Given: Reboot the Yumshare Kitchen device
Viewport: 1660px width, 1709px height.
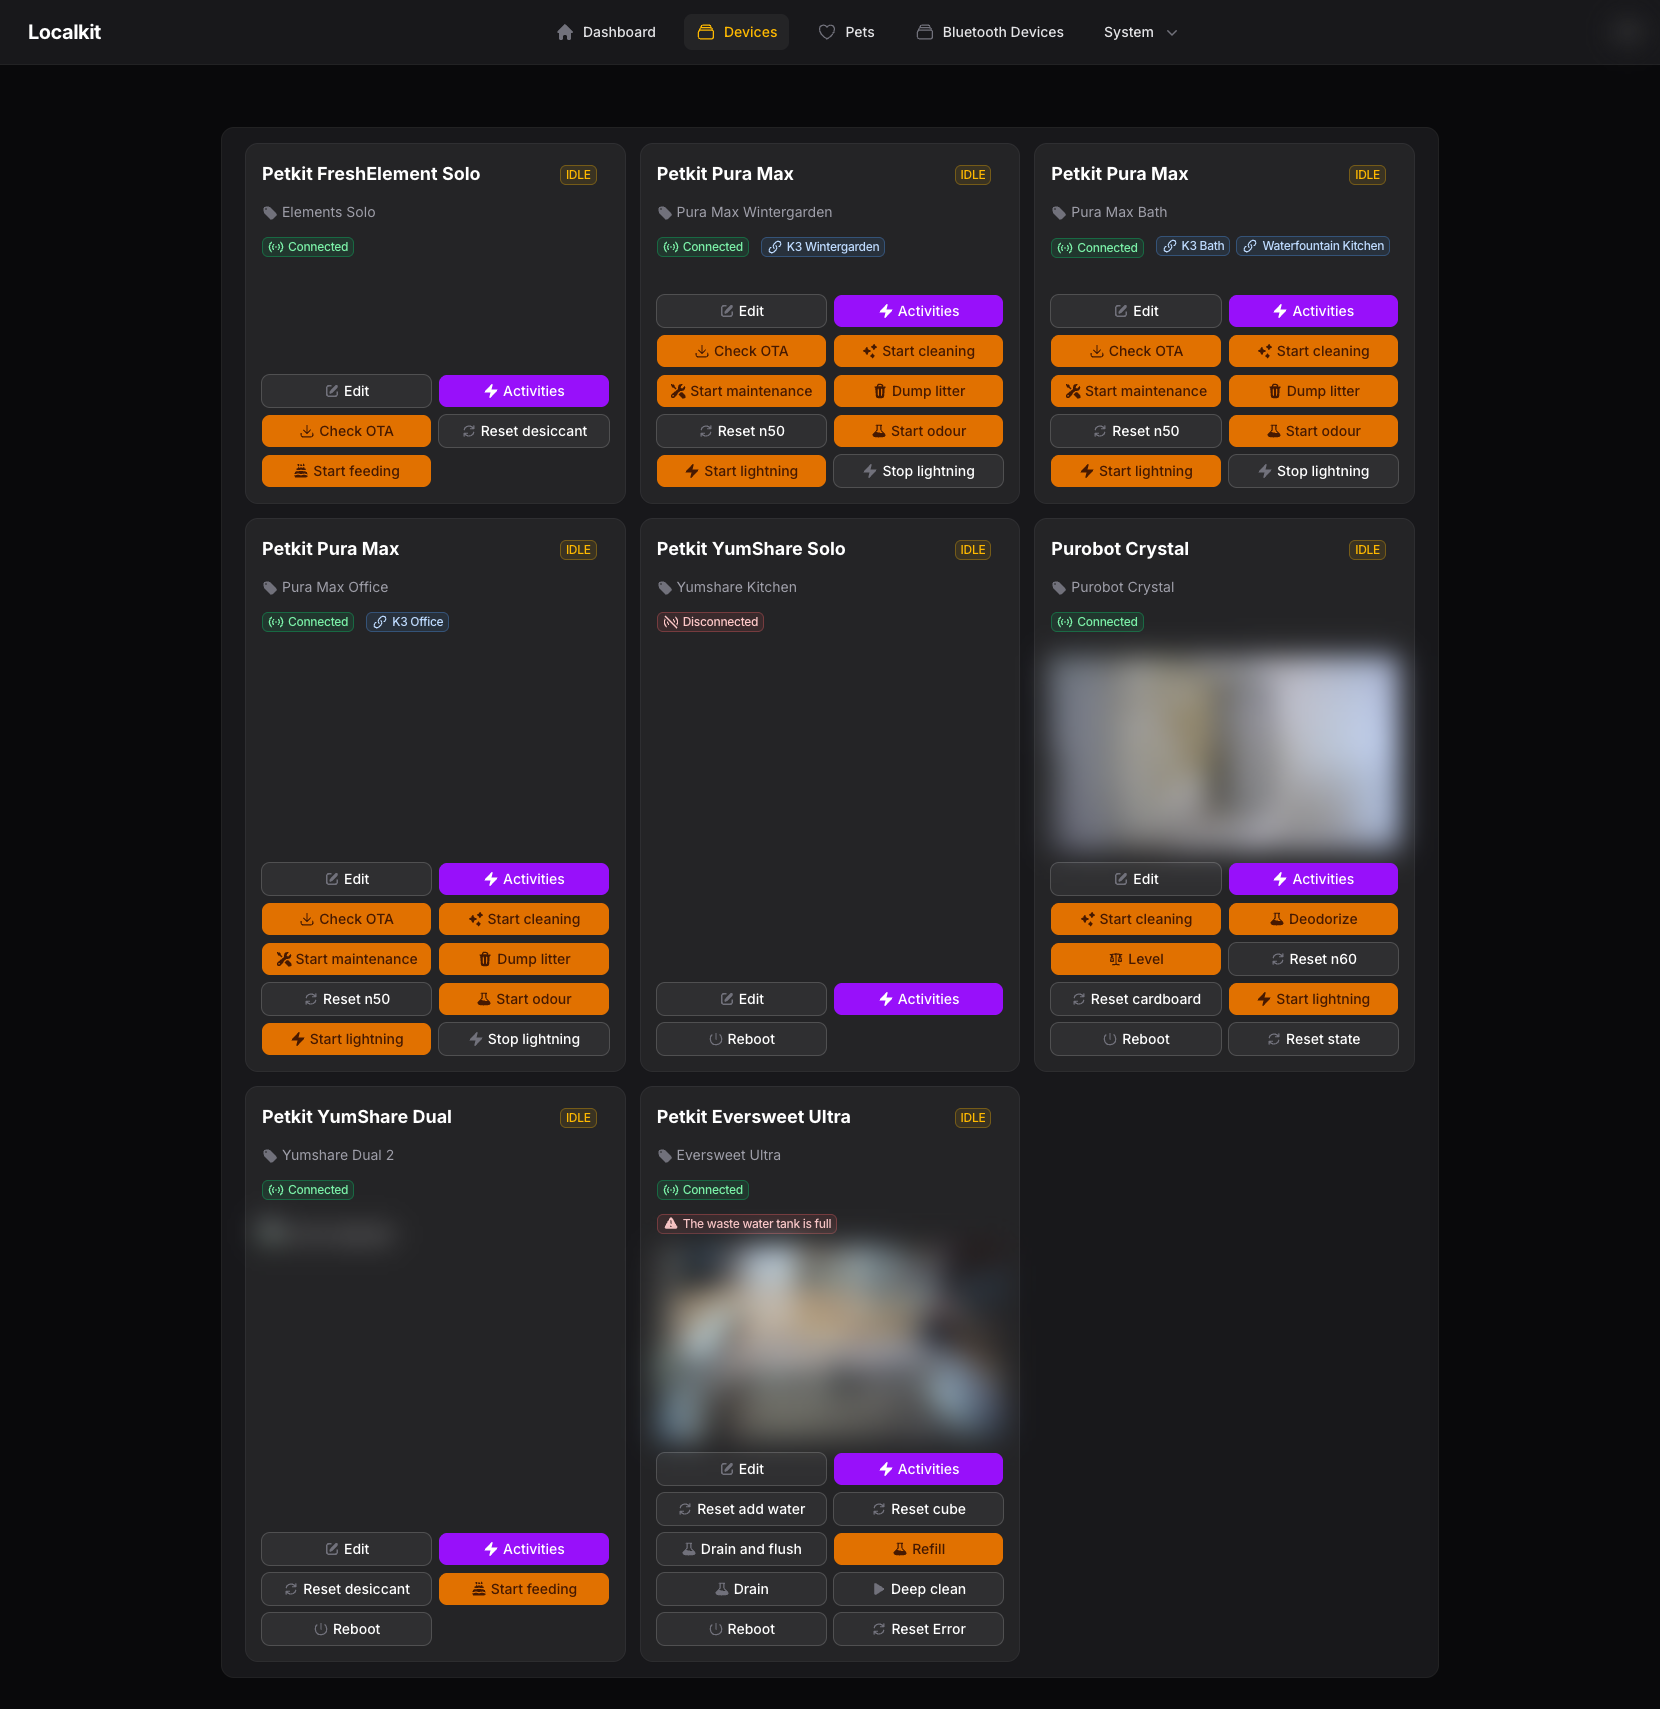Looking at the screenshot, I should [741, 1039].
